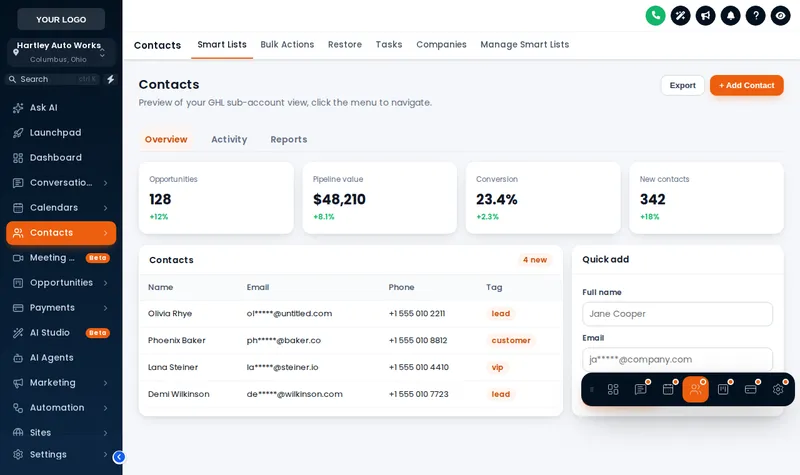Open the Olivia Rhye contact row
Image resolution: width=800 pixels, height=475 pixels.
click(351, 314)
